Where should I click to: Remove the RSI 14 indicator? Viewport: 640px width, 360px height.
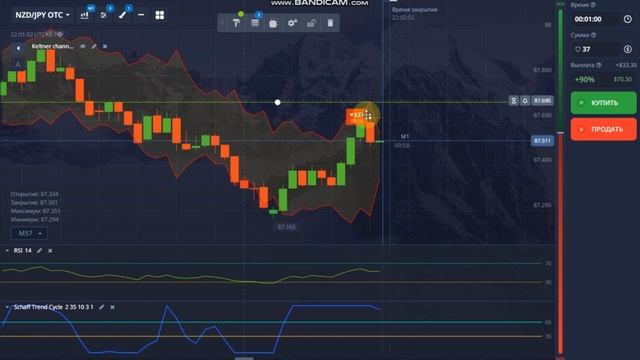(x=50, y=251)
